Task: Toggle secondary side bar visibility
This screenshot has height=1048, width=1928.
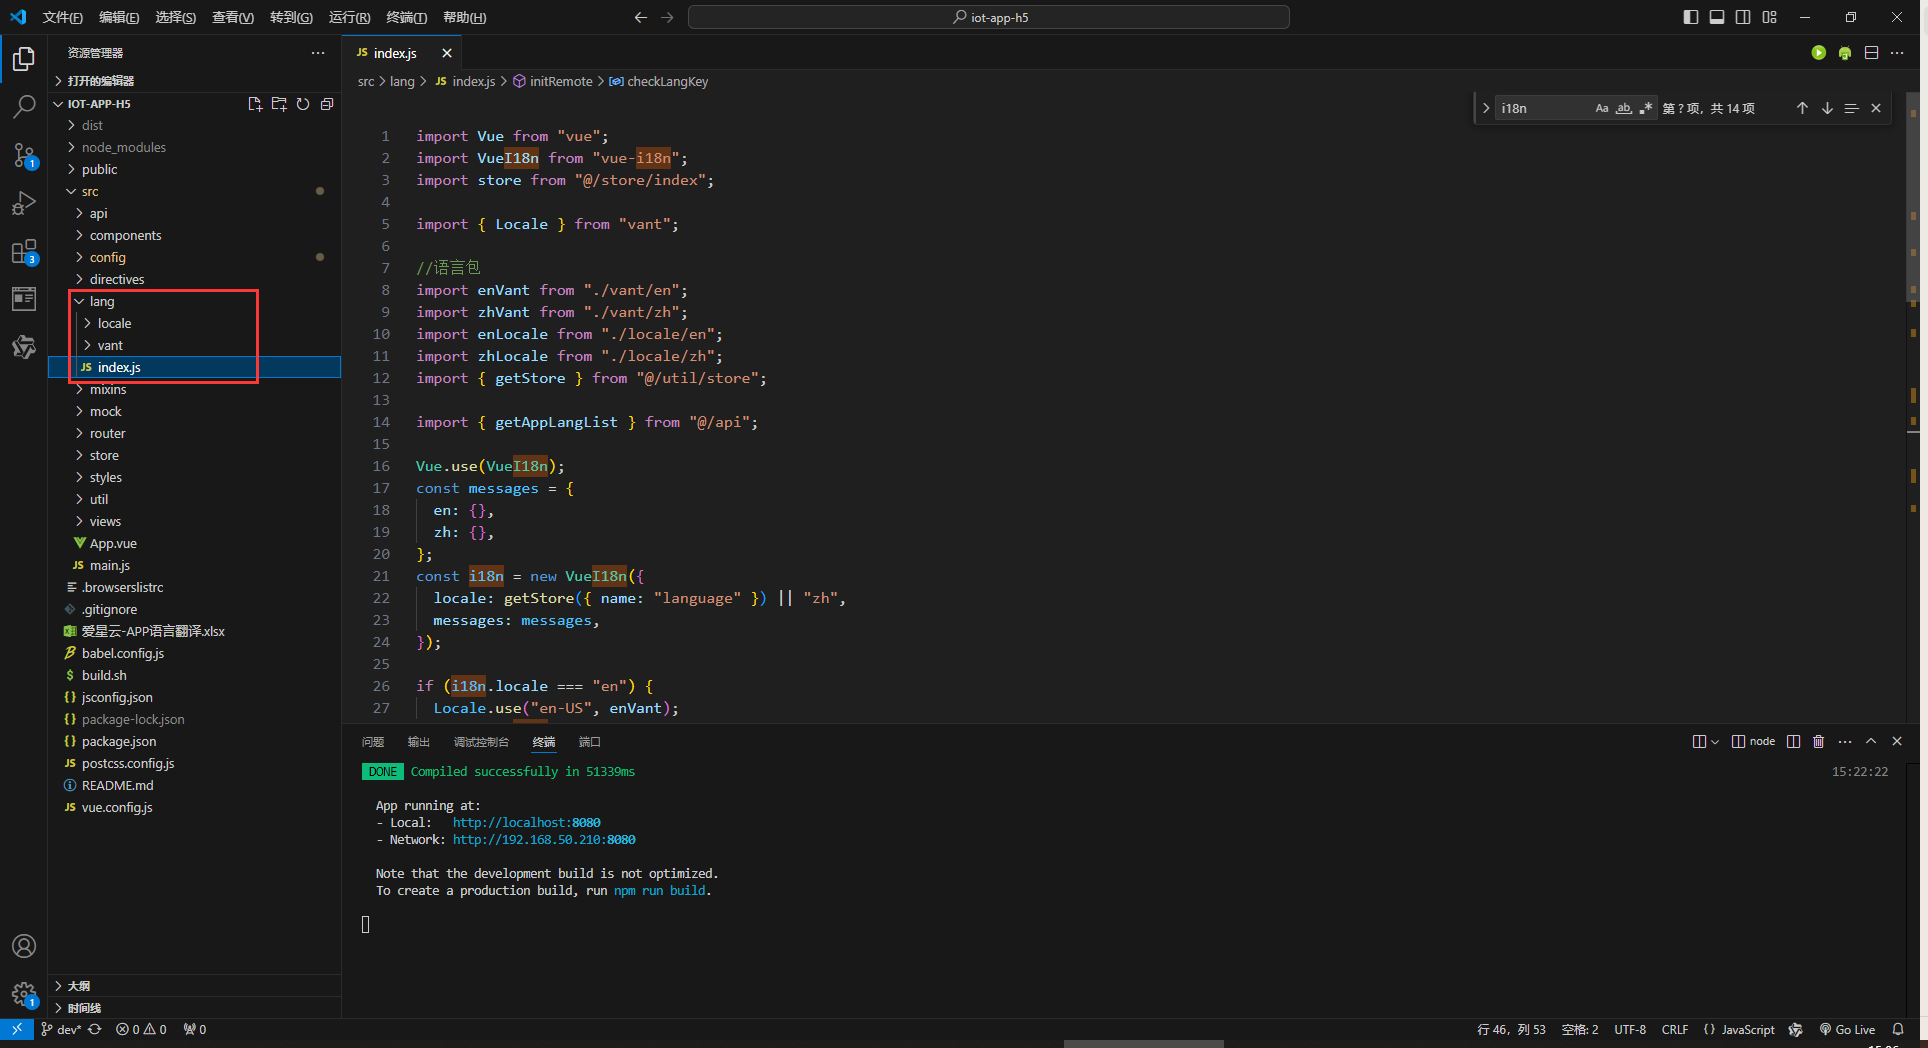Action: click(x=1743, y=17)
